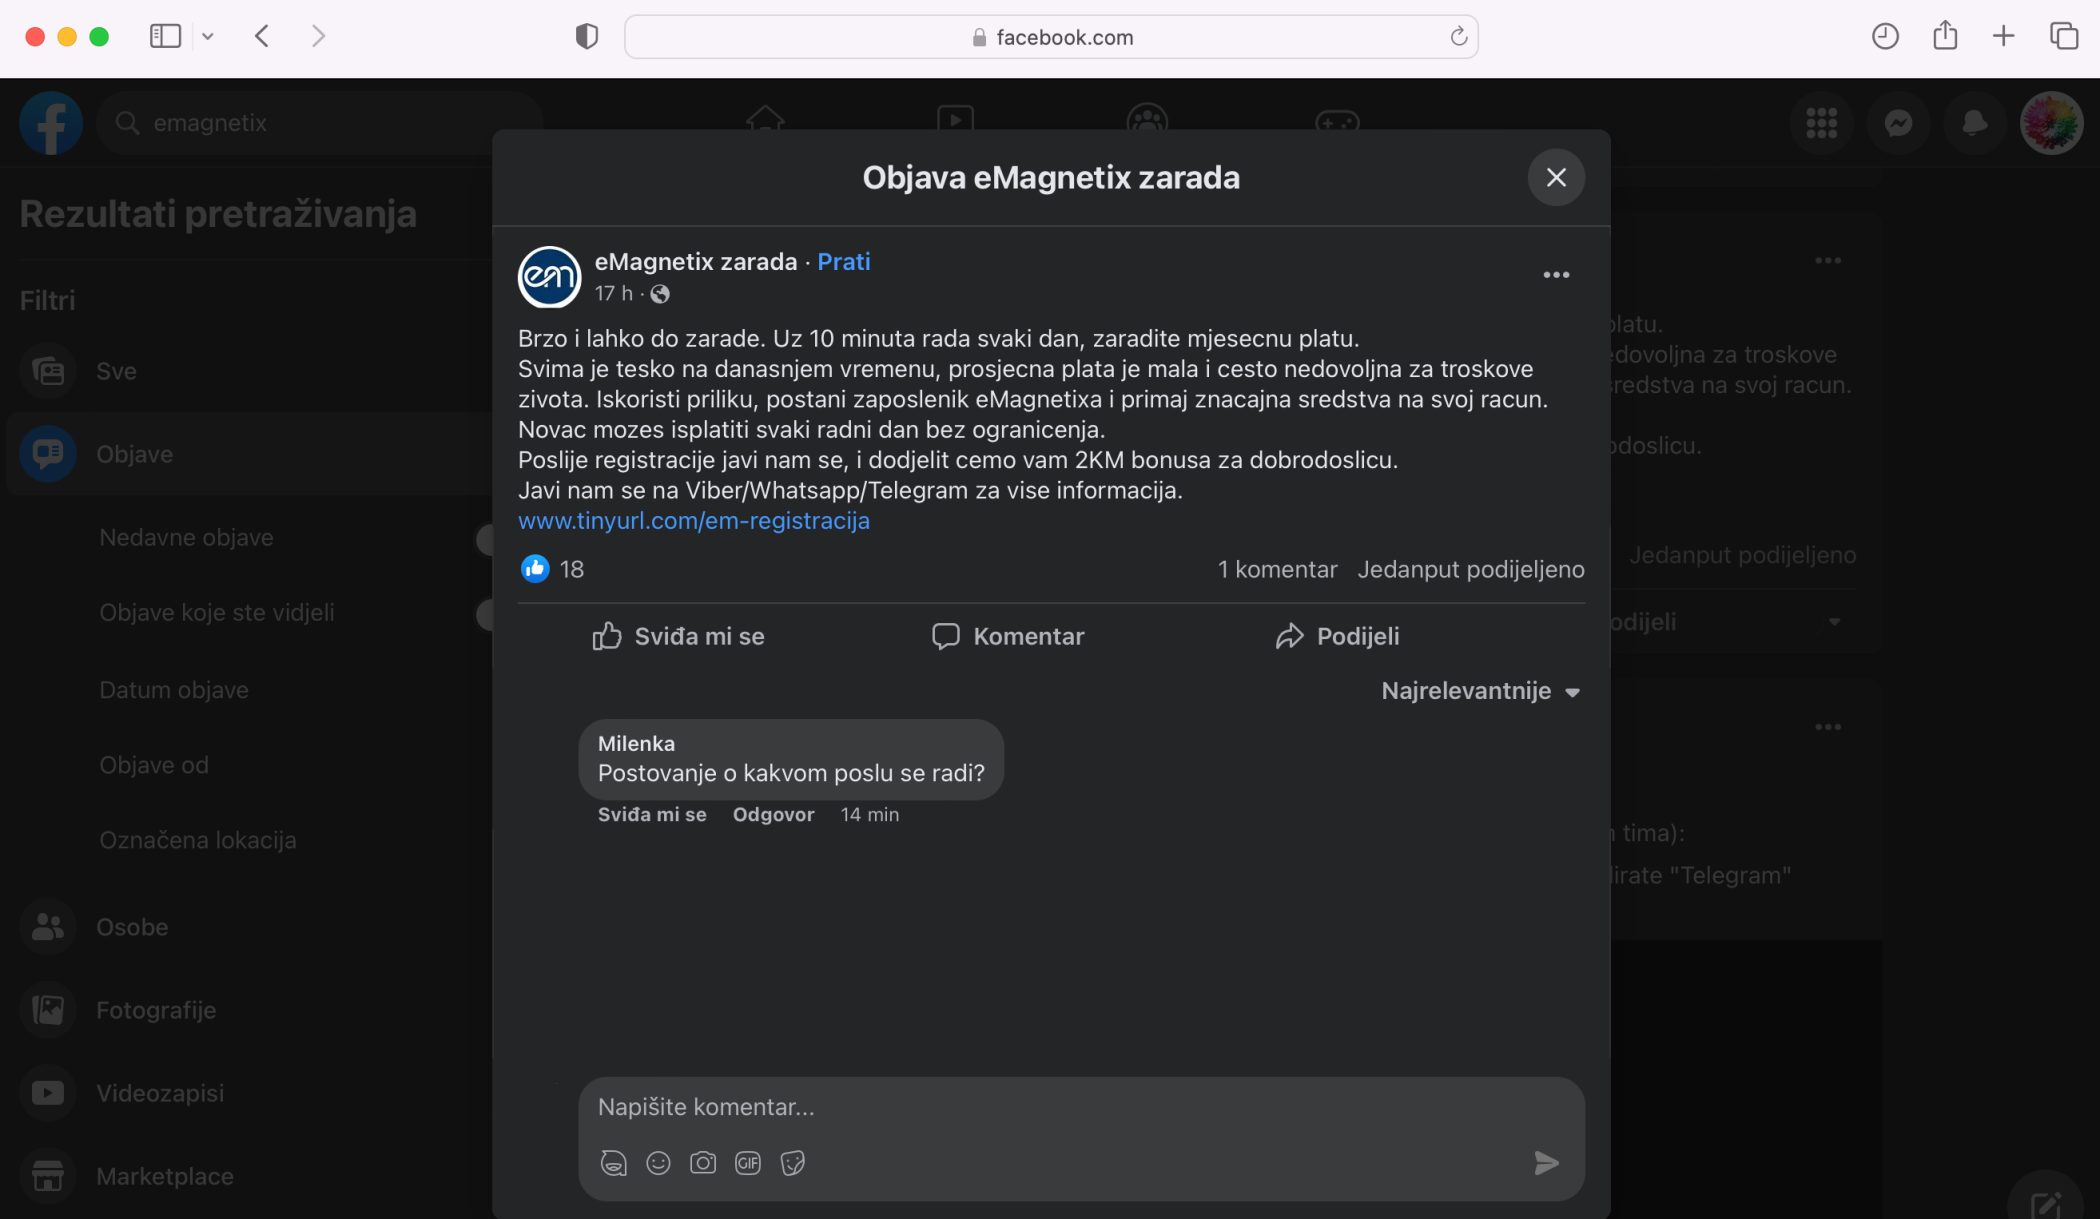Expand the Safari sidebar options chevron
Image resolution: width=2100 pixels, height=1219 pixels.
tap(207, 37)
